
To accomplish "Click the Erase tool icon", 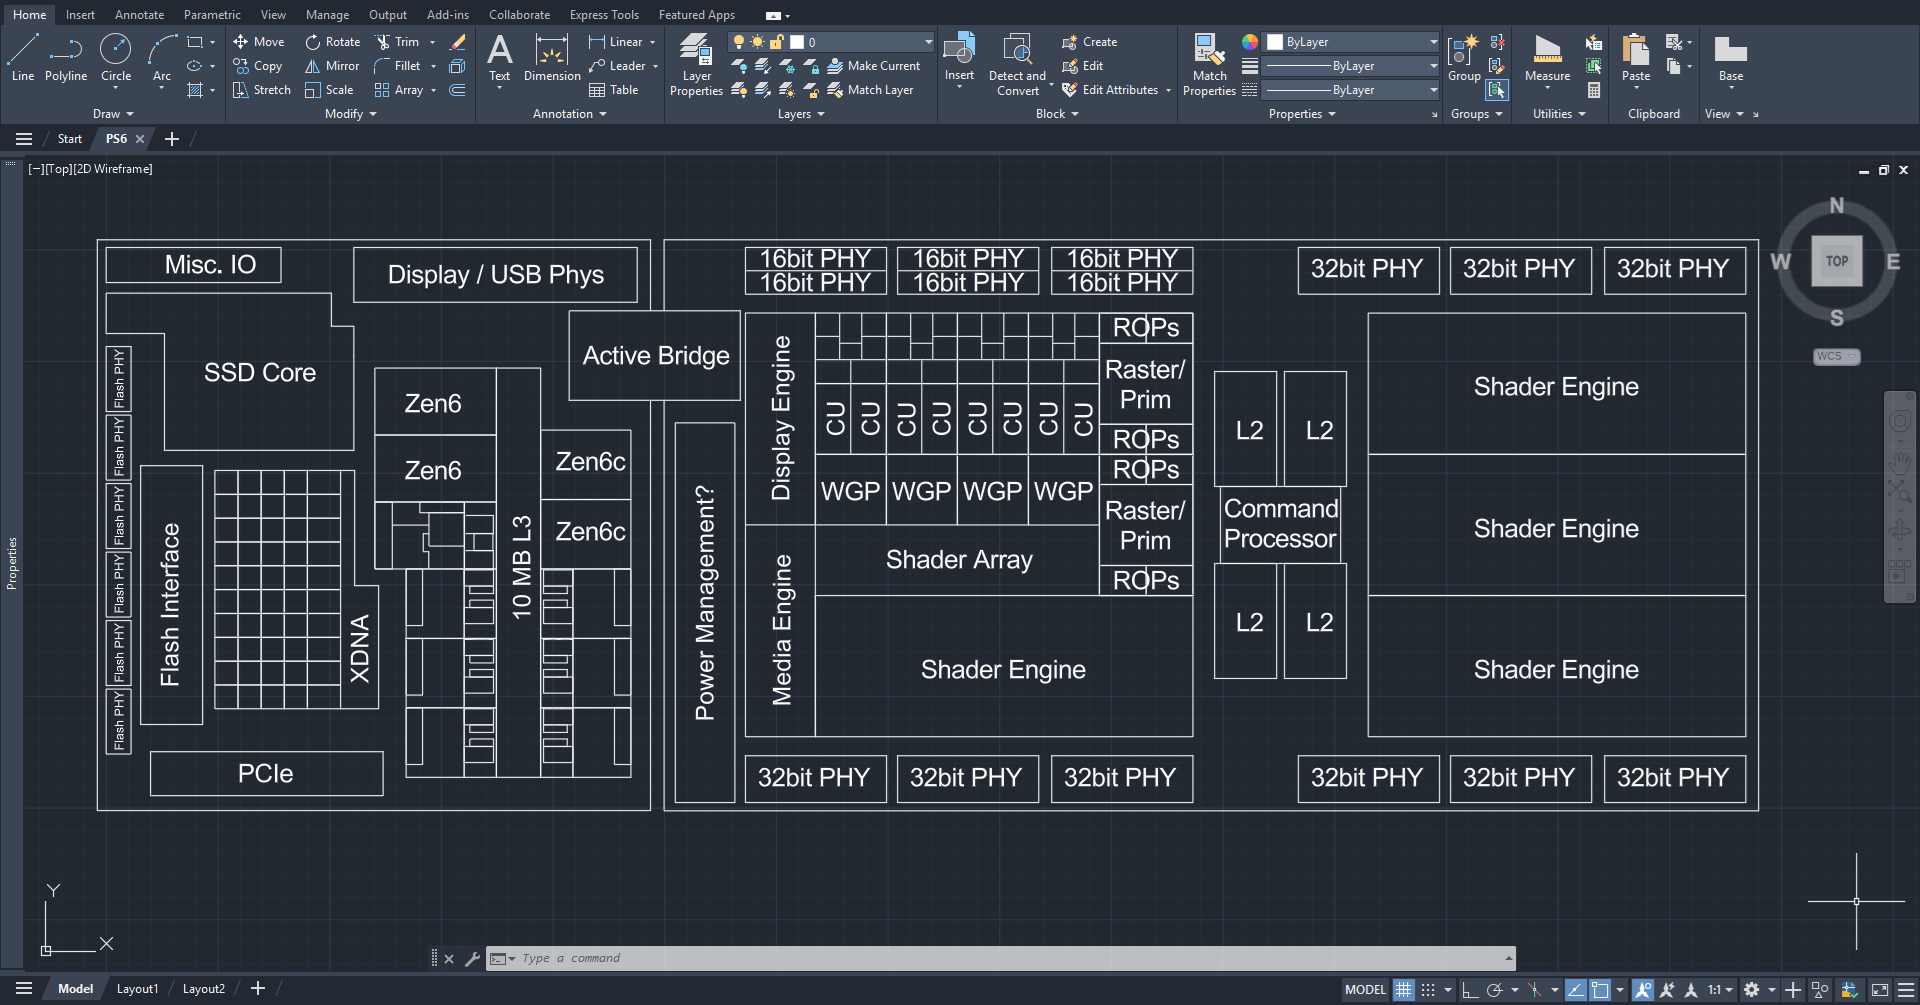I will coord(458,42).
